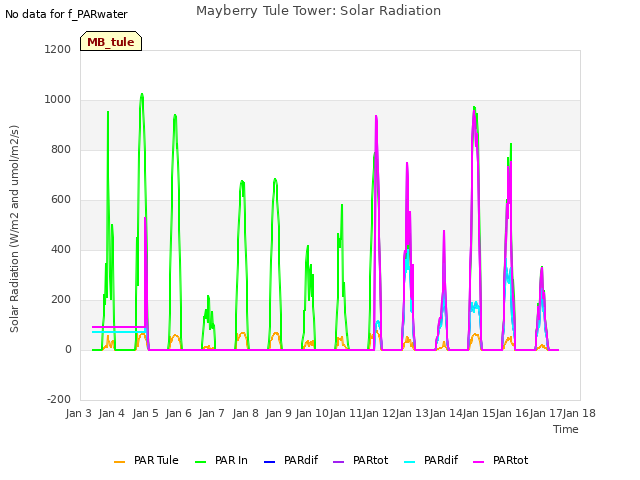
Task: Click the 'Jan 8' x-axis tick label
Action: [246, 413]
